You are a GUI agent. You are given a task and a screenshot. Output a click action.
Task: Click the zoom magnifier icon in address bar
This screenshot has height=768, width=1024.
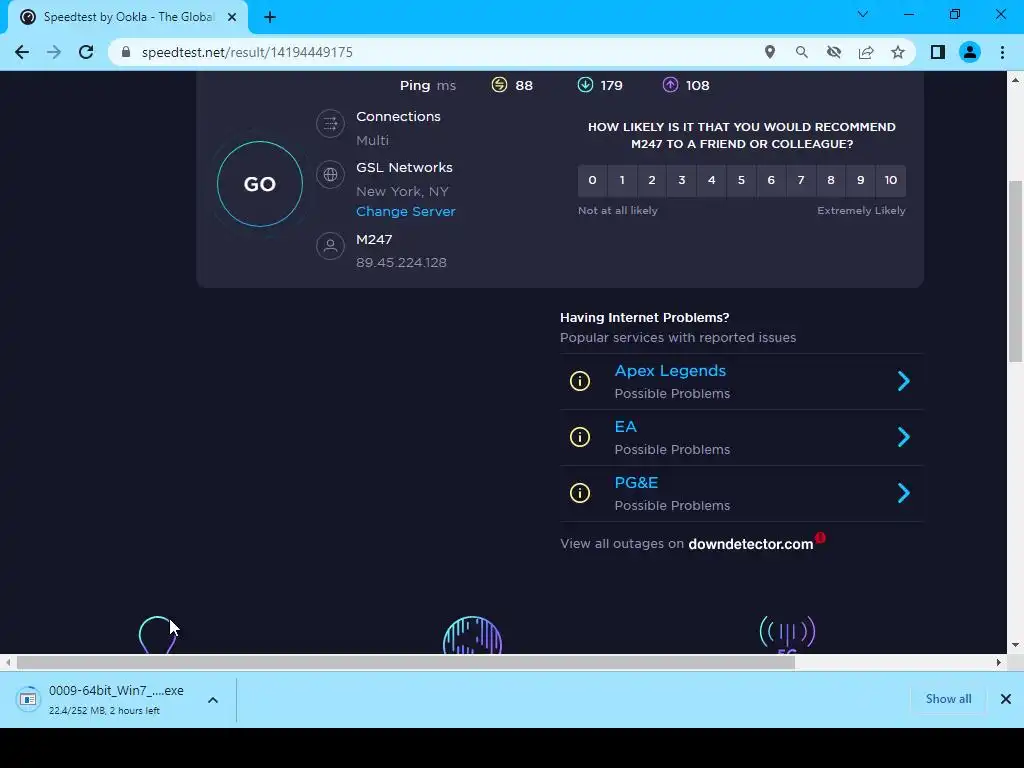[802, 52]
